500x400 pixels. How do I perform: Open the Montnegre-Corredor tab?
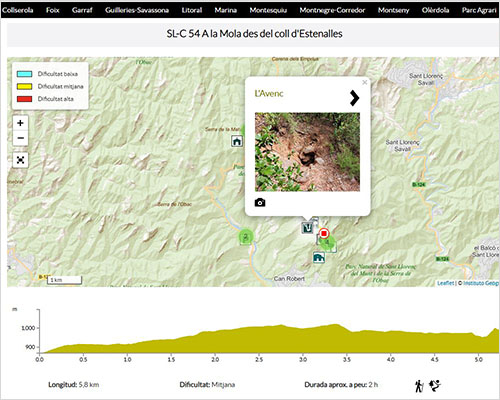click(x=332, y=10)
